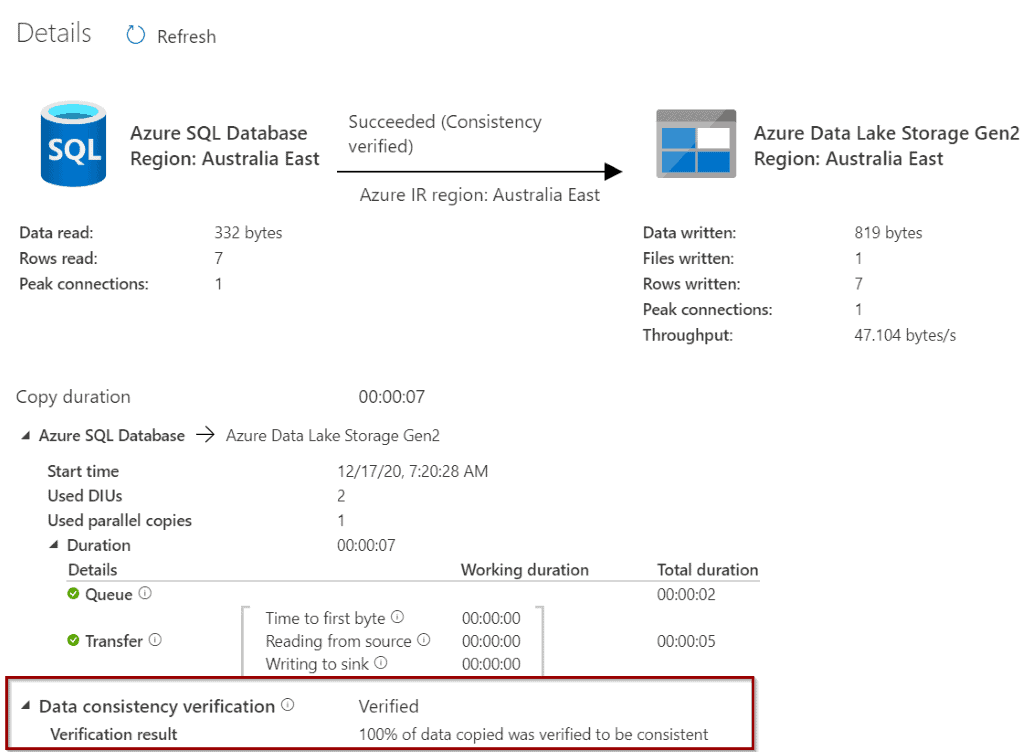This screenshot has height=752, width=1024.
Task: Click info icon beside Reading from source
Action: [423, 641]
